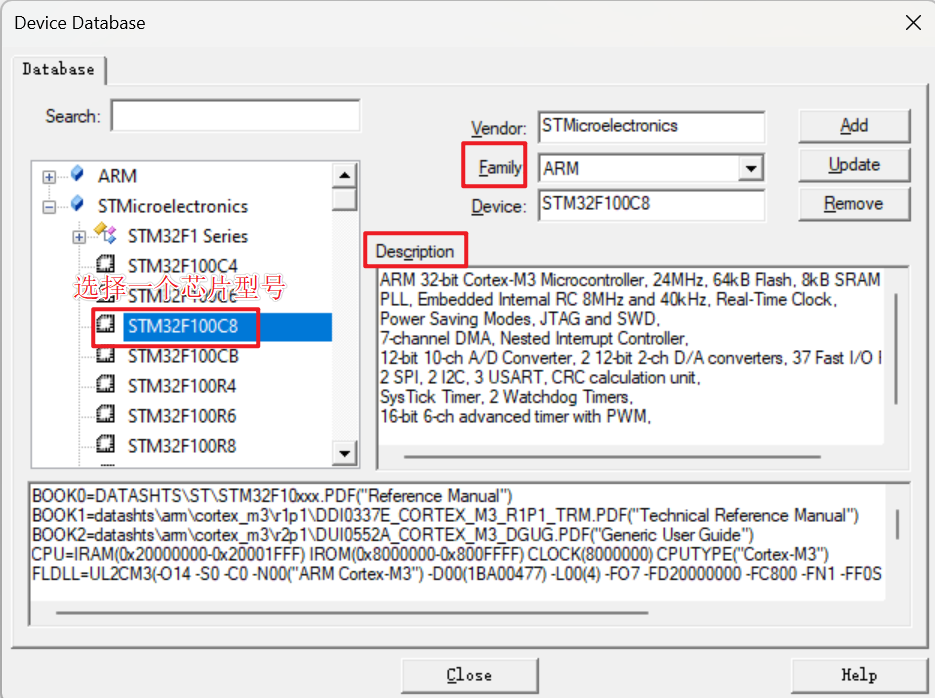
Task: Click description line '2 SPI, 2 I2C, 3 USART'
Action: click(540, 377)
